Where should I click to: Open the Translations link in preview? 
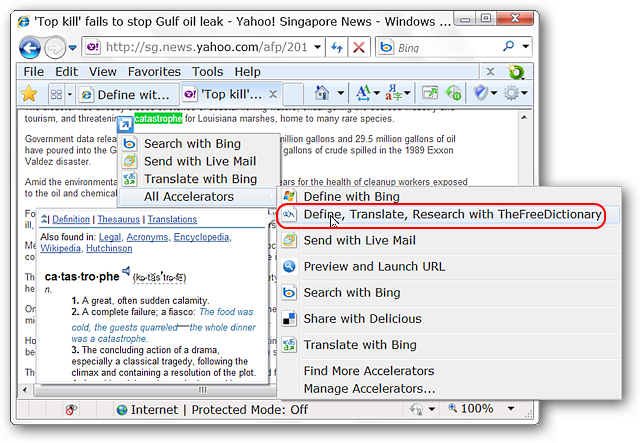tap(172, 219)
